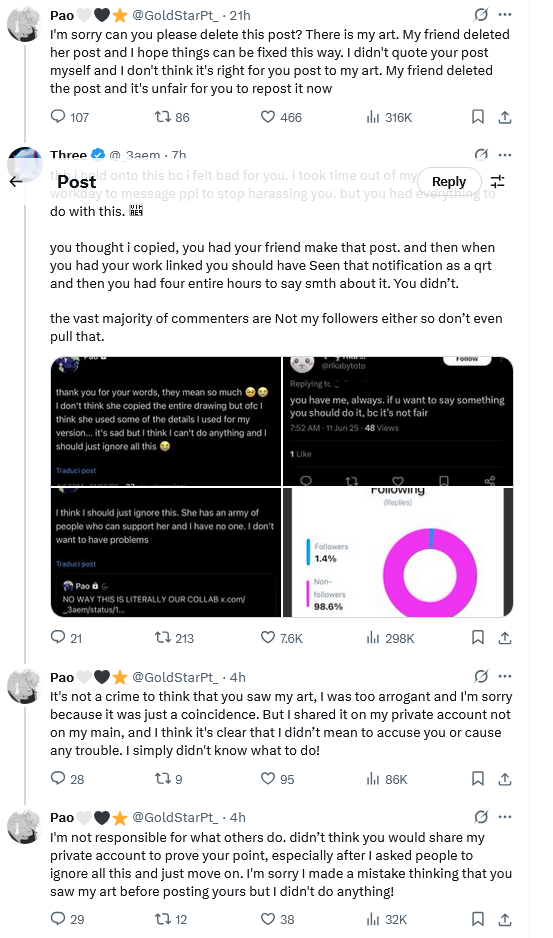View analytics of post with 316K views
Image resolution: width=553 pixels, height=938 pixels.
[389, 117]
